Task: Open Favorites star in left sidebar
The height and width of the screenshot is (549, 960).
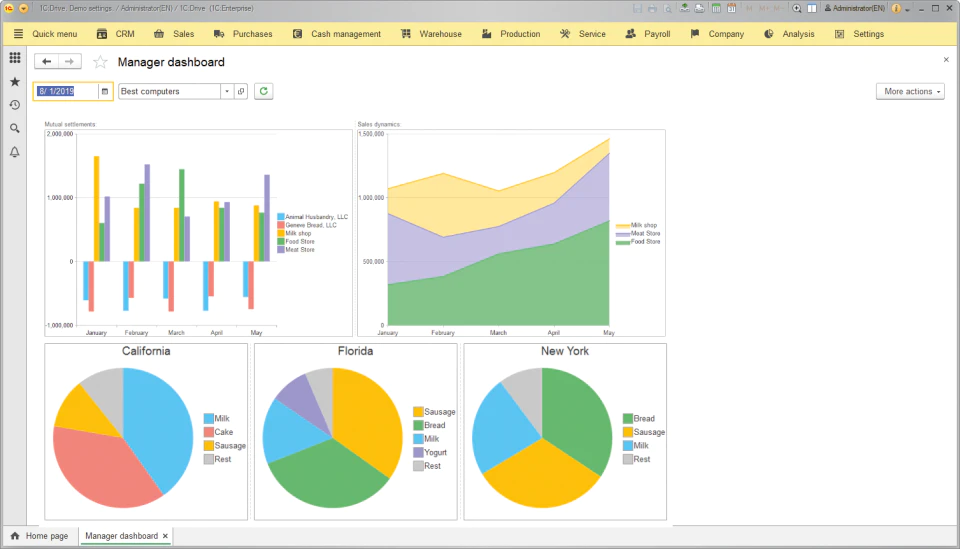Action: (15, 81)
